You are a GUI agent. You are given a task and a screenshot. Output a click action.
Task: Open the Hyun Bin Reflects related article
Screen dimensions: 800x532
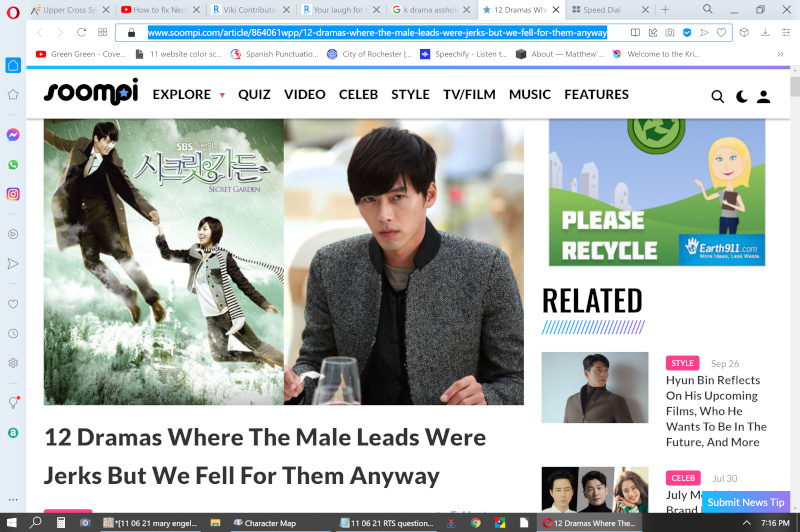716,411
